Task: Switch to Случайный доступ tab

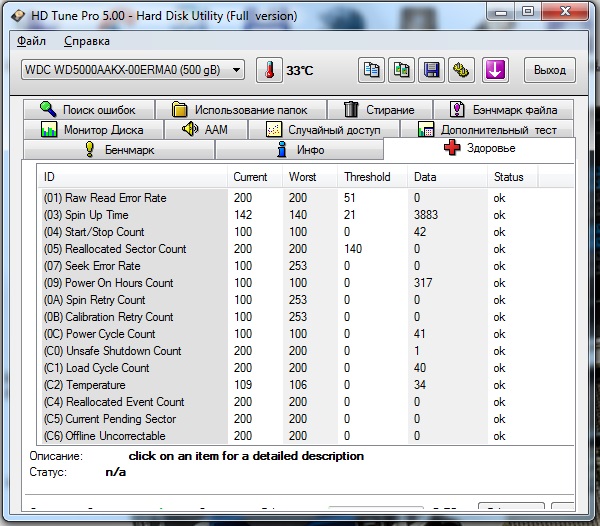Action: pos(323,130)
